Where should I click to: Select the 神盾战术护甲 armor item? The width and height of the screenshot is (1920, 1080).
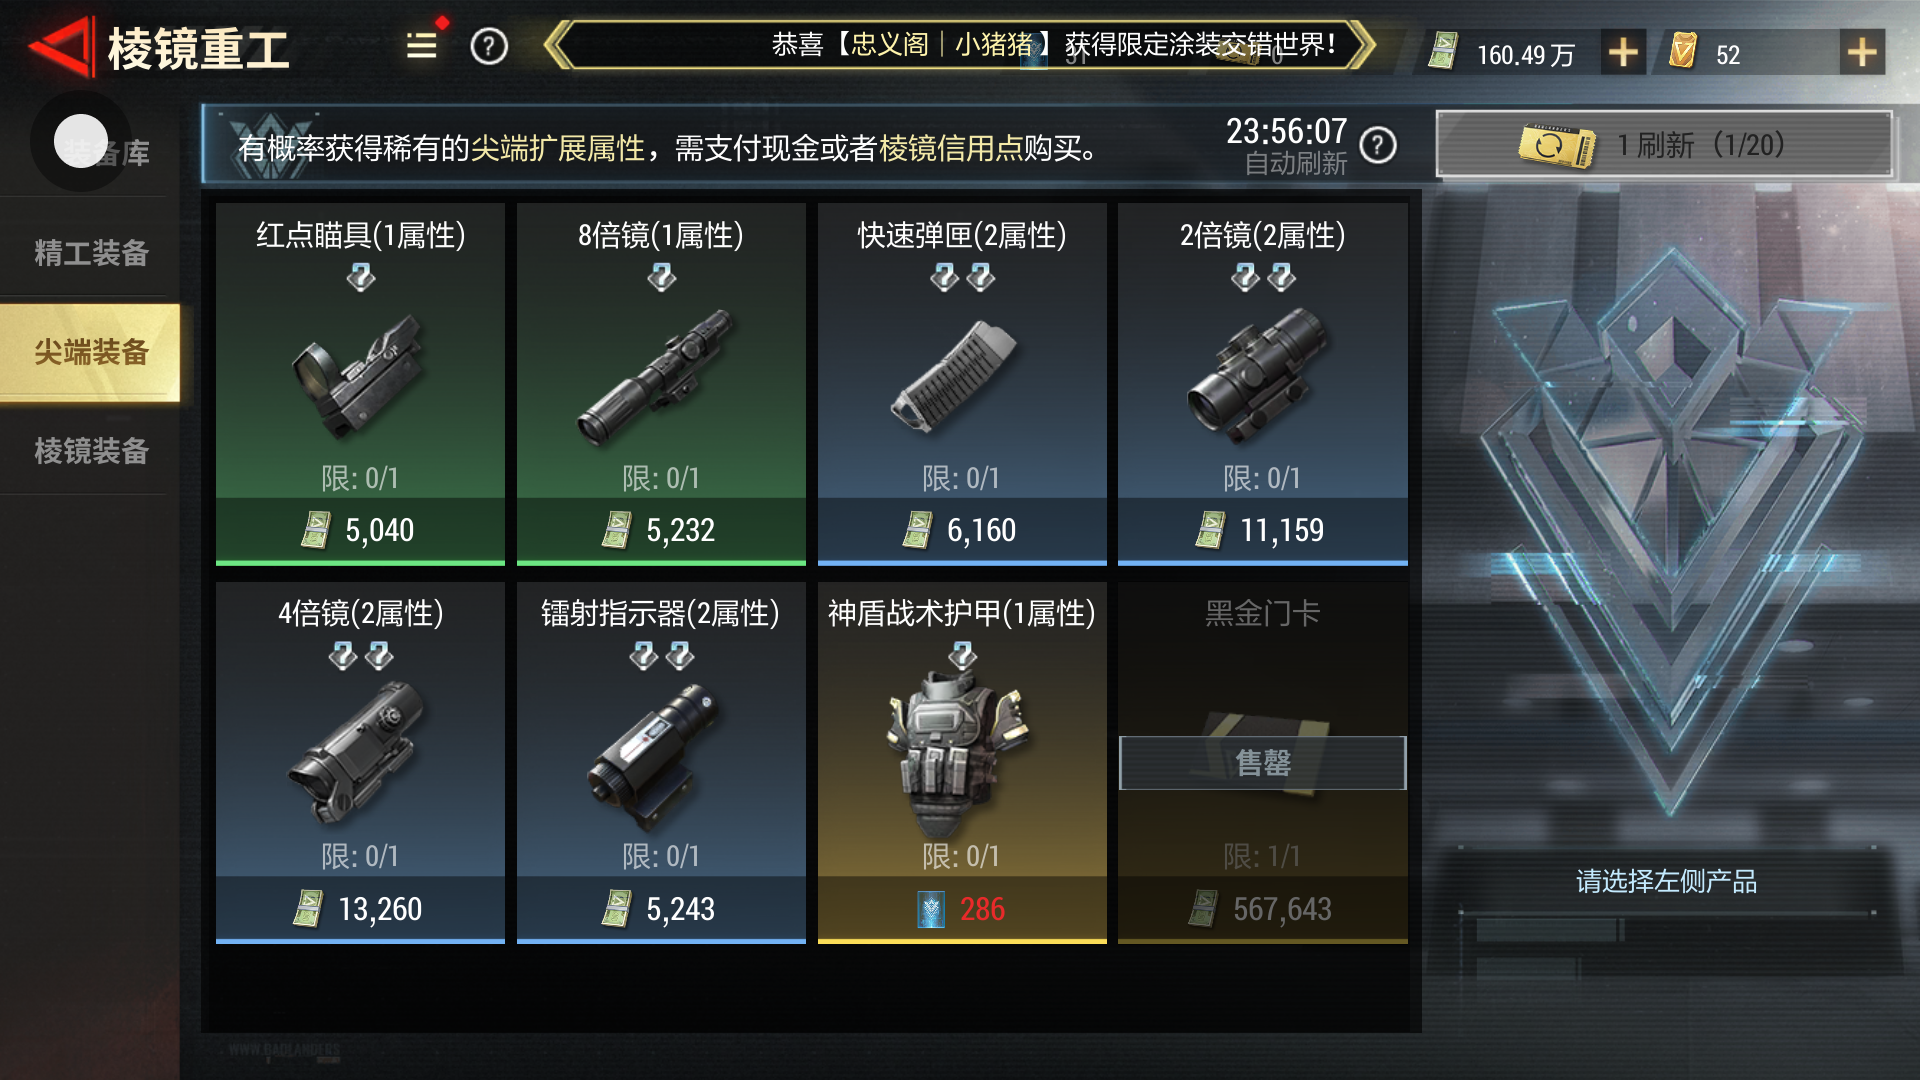pos(962,763)
